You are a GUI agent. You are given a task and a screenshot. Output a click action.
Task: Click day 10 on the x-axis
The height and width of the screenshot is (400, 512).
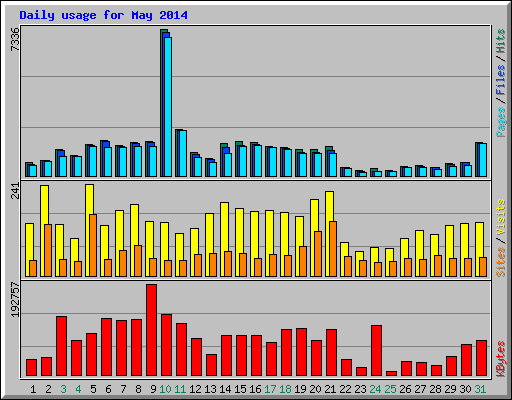(165, 389)
